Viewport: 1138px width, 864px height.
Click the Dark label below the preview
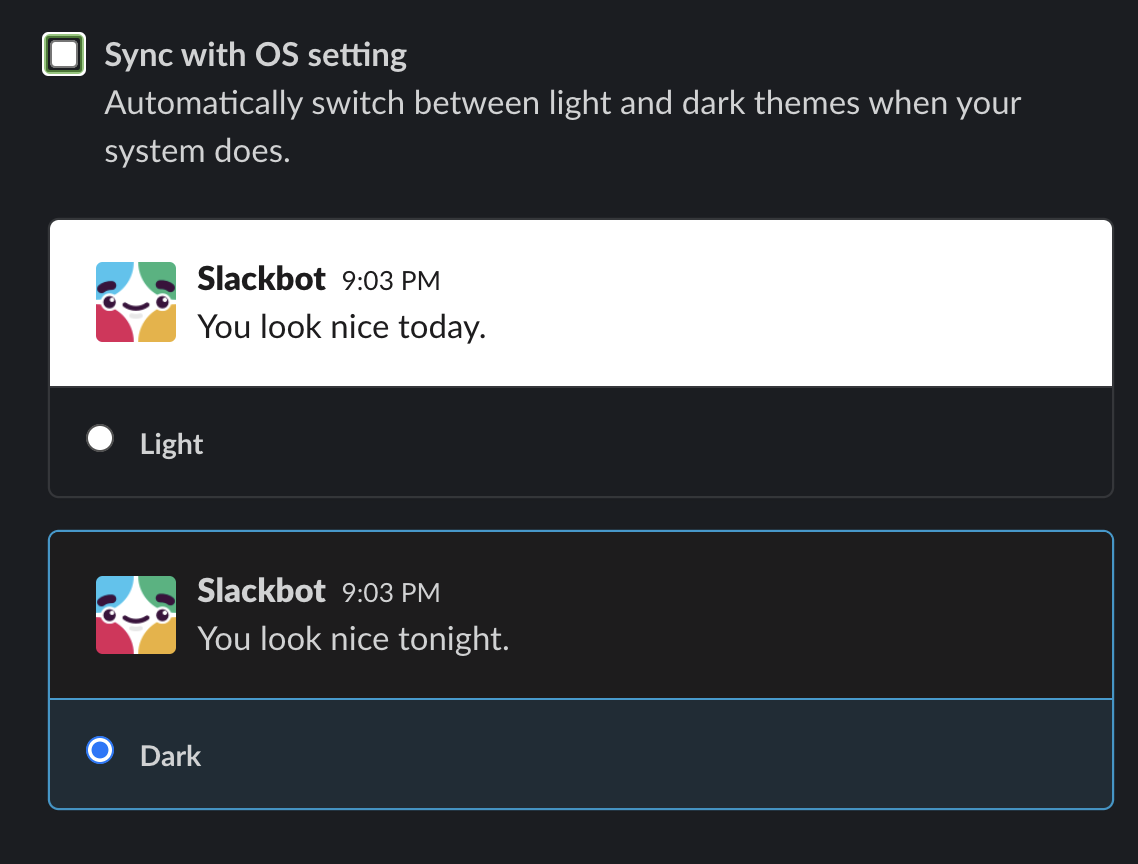pos(170,756)
